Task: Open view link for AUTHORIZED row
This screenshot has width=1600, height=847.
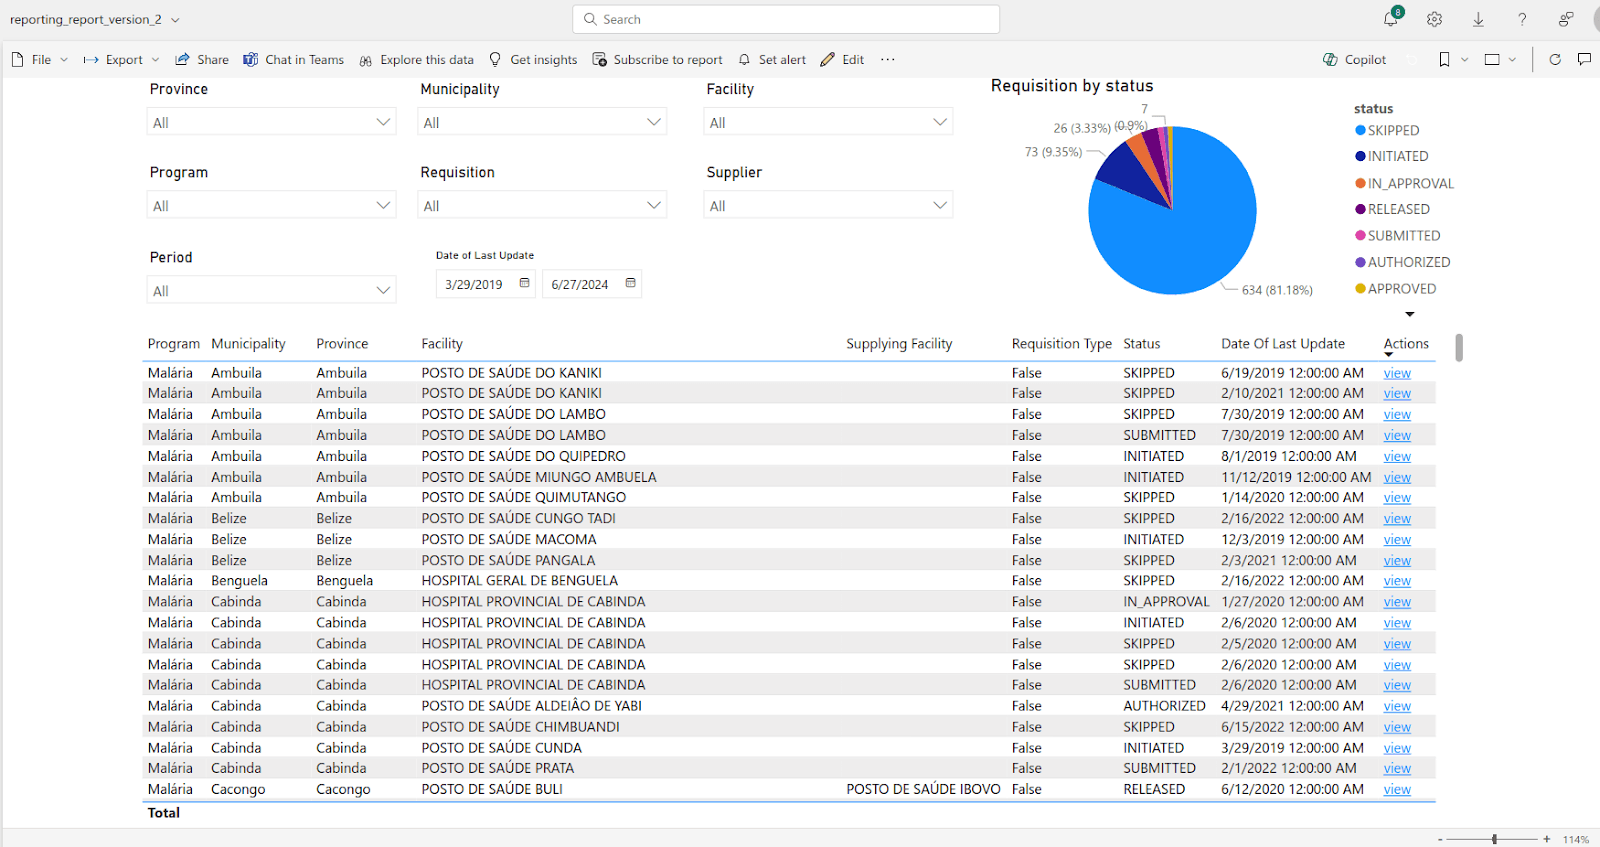Action: (x=1397, y=706)
